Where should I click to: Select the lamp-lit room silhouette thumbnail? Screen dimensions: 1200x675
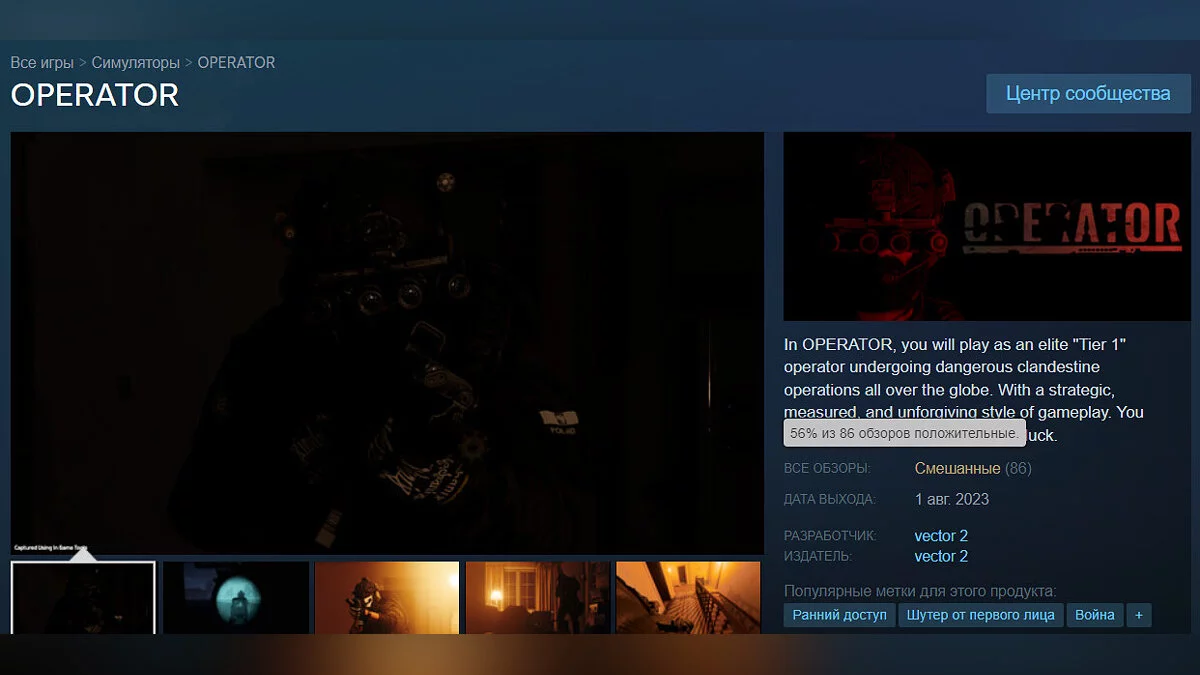click(x=538, y=597)
